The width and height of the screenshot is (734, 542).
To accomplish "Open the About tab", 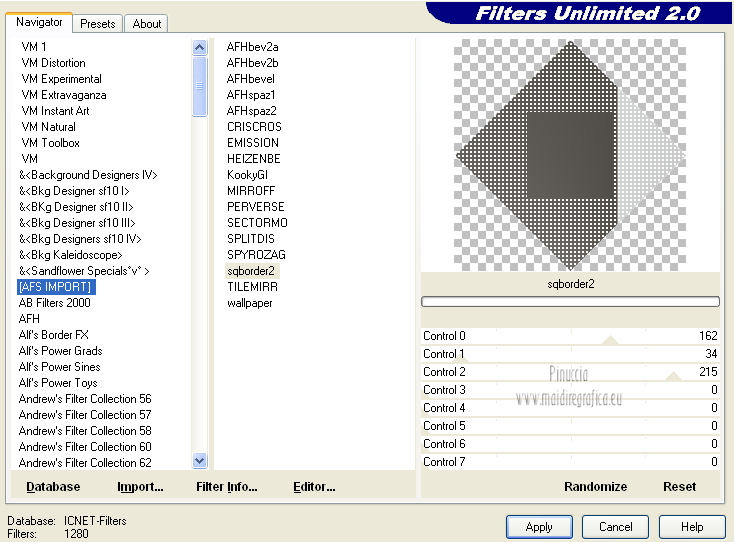I will pyautogui.click(x=147, y=23).
